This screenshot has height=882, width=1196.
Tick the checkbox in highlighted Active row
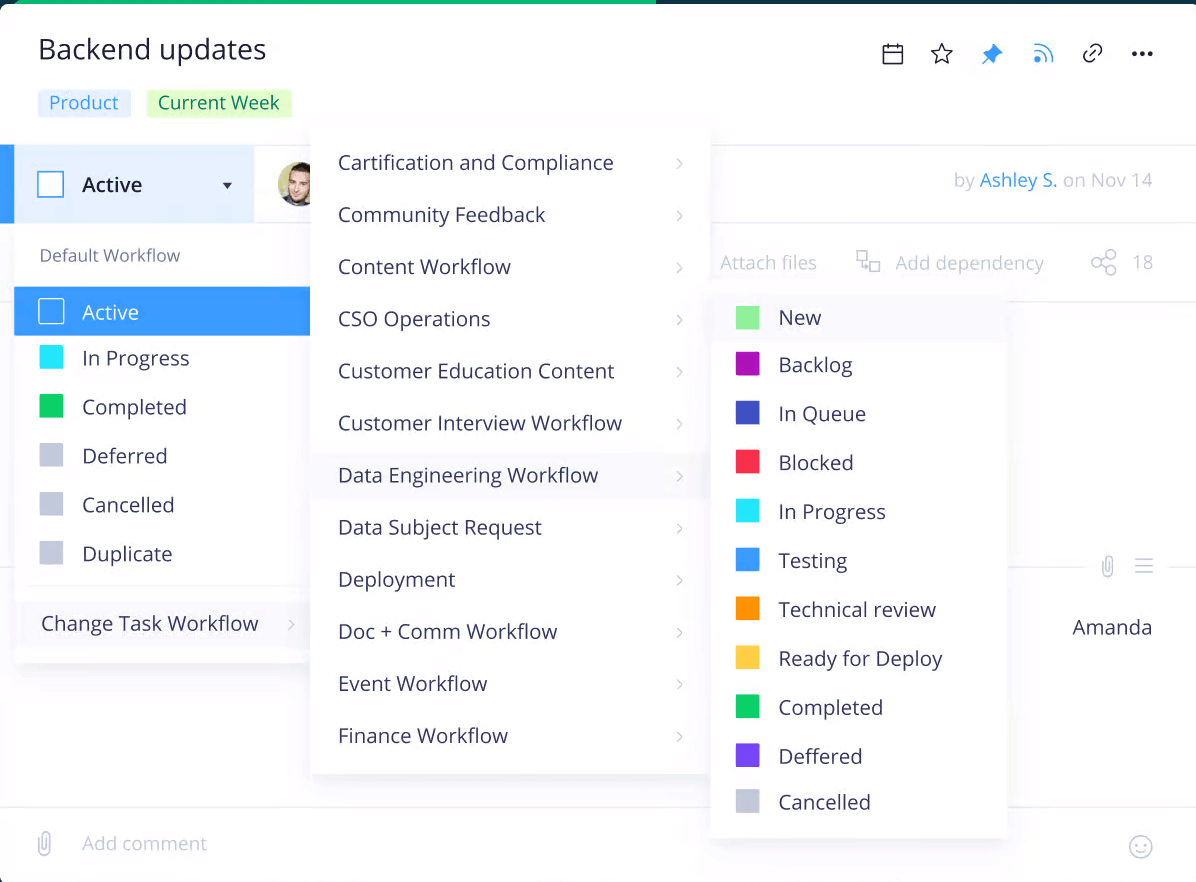(x=51, y=311)
